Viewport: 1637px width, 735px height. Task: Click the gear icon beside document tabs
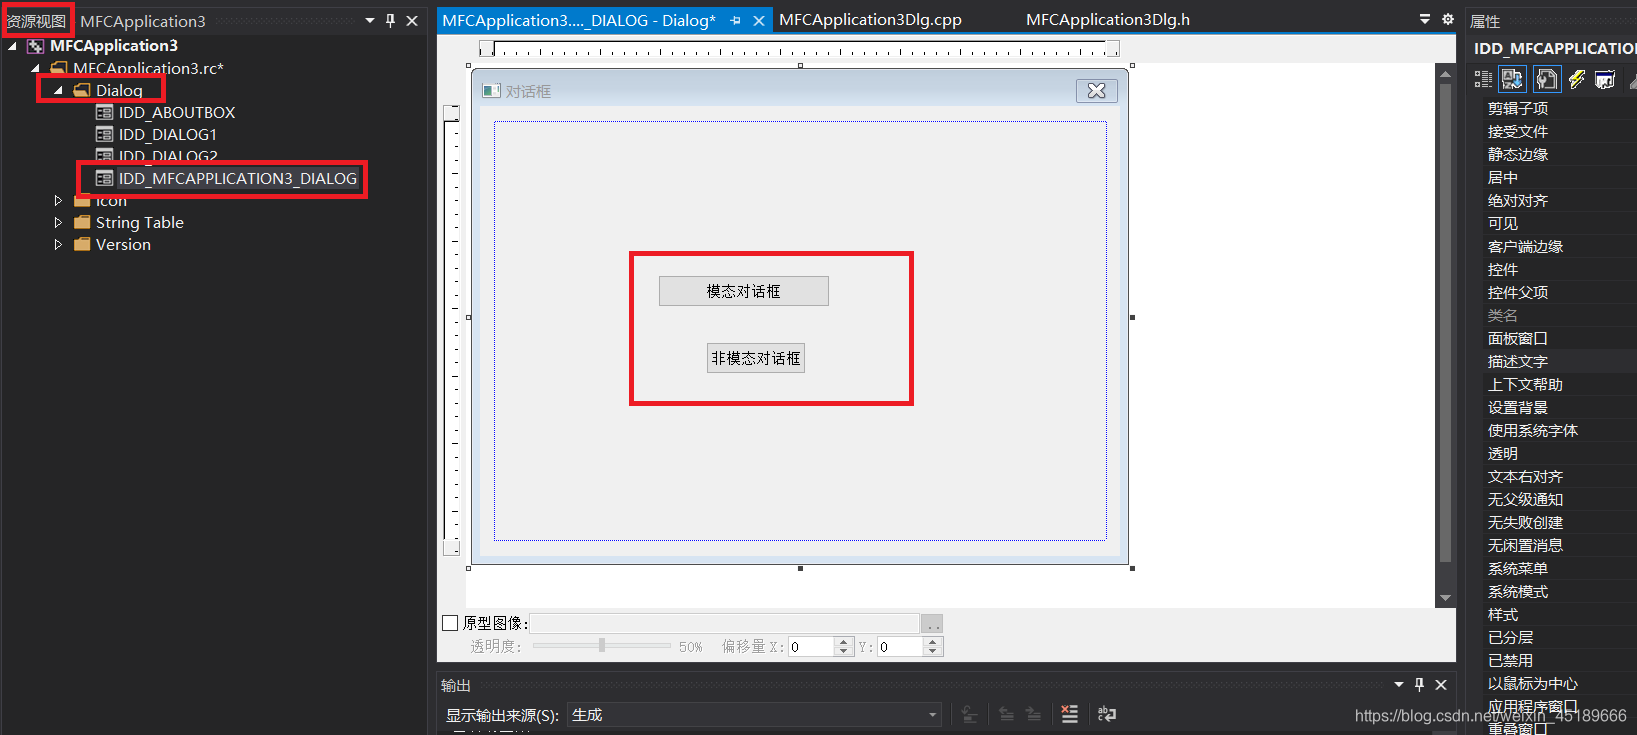tap(1447, 19)
